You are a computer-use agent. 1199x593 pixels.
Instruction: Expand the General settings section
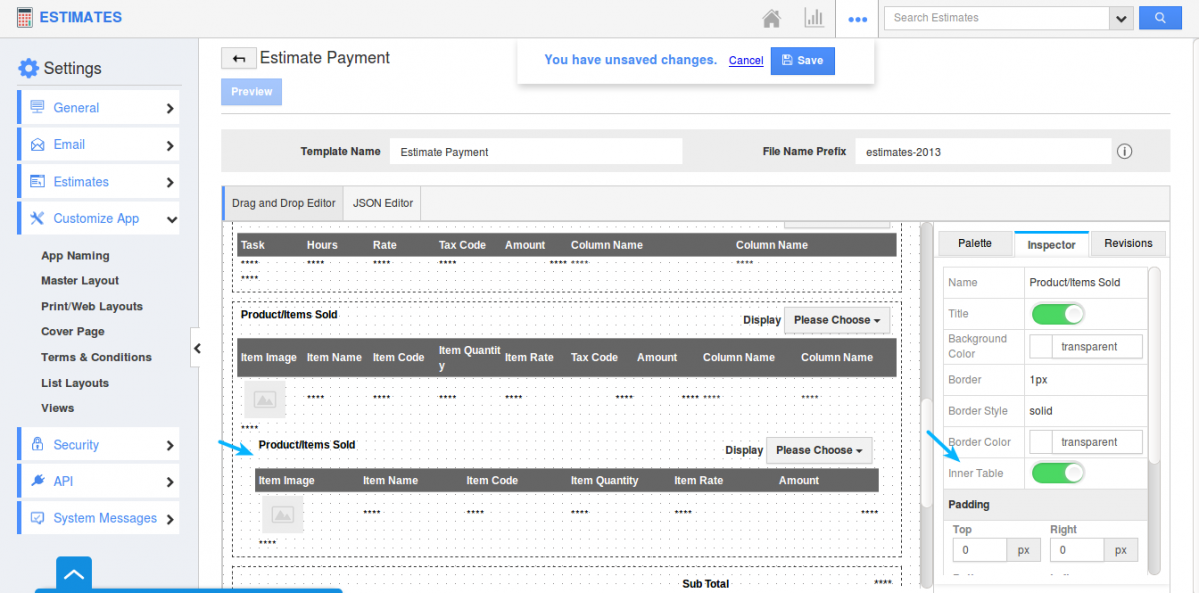(x=99, y=108)
